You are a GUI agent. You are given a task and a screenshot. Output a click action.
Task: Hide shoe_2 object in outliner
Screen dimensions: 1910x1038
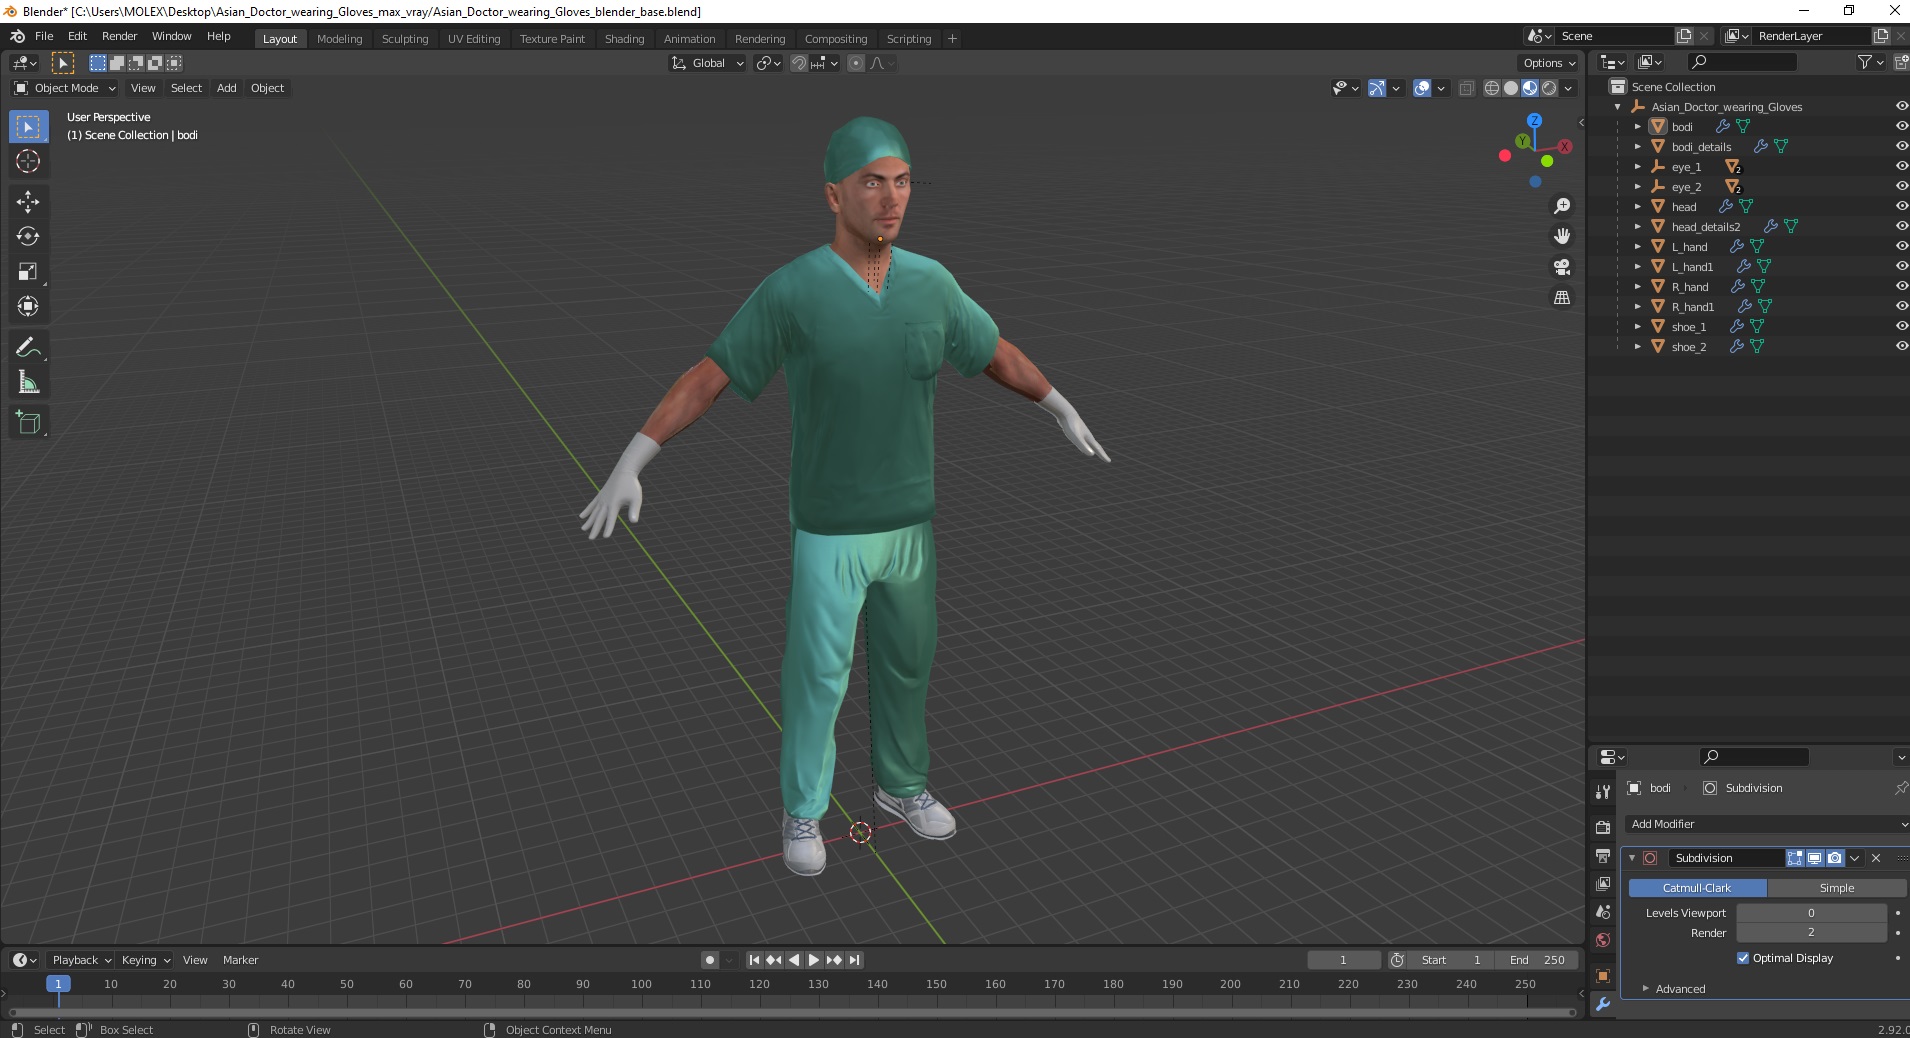coord(1901,347)
